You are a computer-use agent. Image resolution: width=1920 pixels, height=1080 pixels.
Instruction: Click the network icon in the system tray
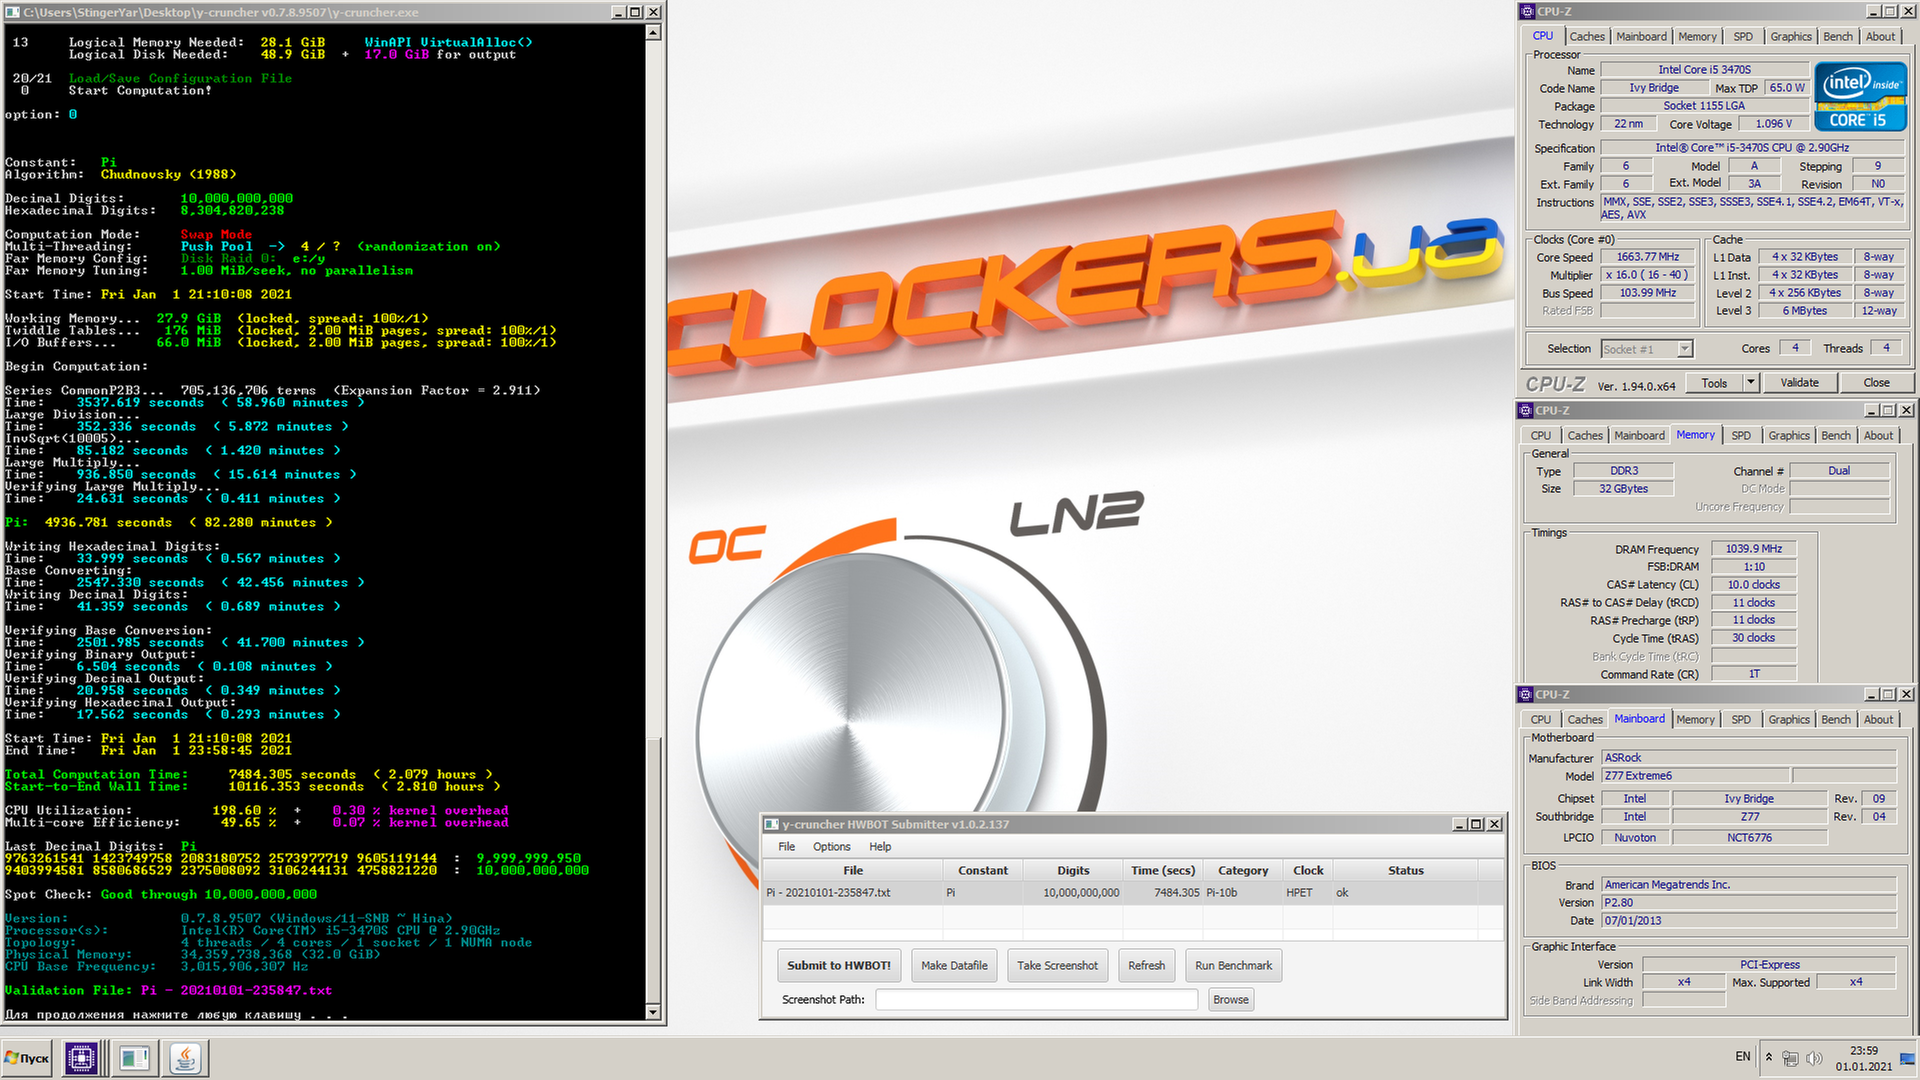(x=1790, y=1058)
